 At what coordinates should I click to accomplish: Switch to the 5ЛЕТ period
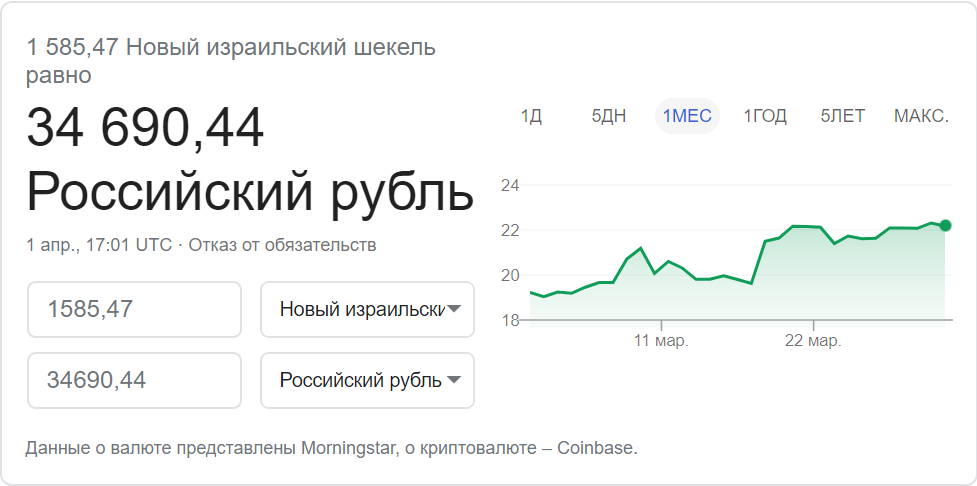(x=843, y=116)
